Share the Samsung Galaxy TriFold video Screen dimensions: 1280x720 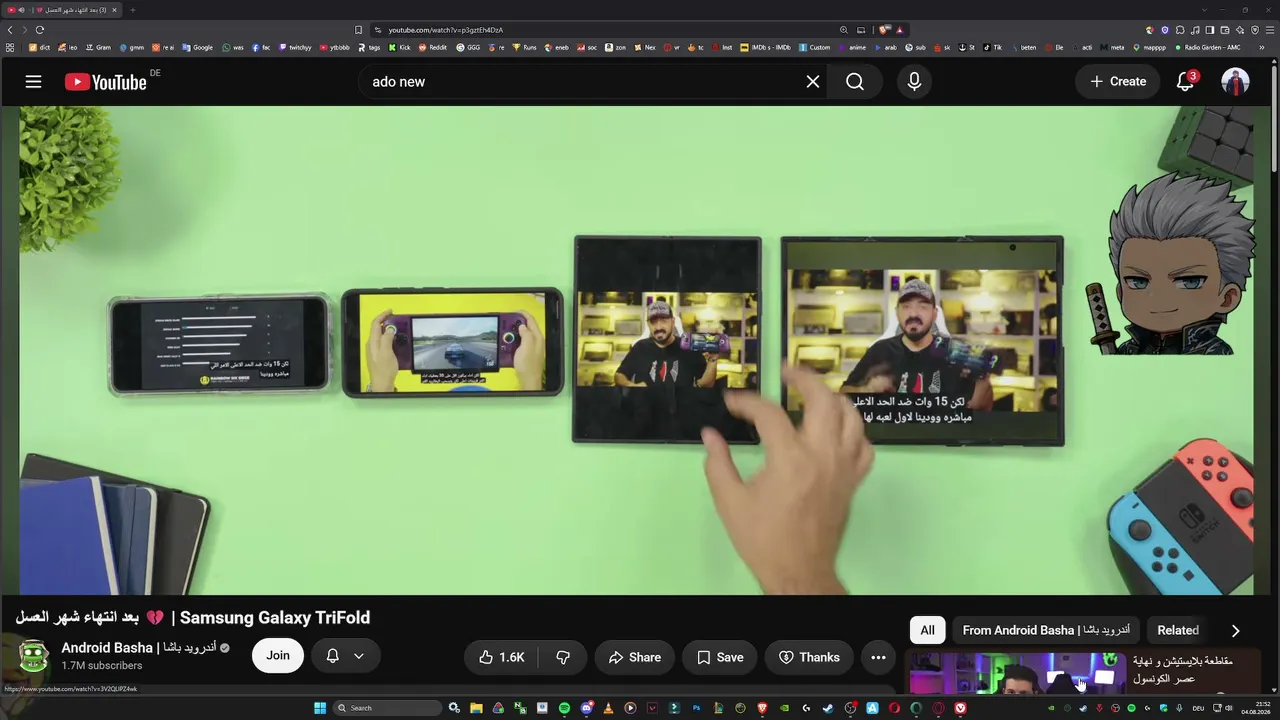635,657
